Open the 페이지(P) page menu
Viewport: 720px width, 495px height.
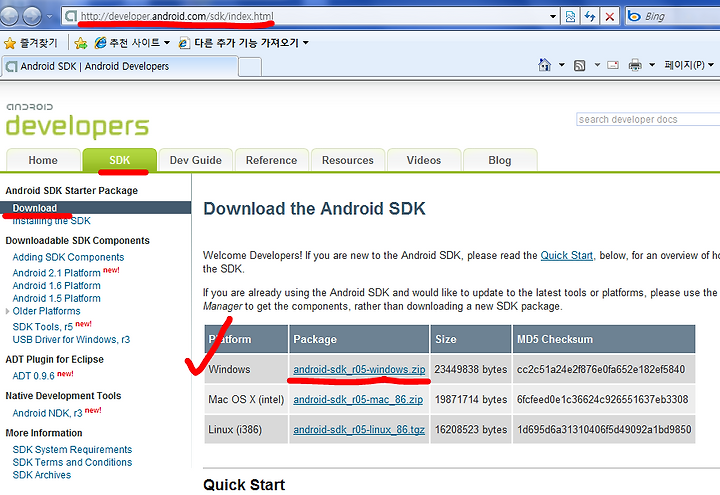click(x=689, y=65)
